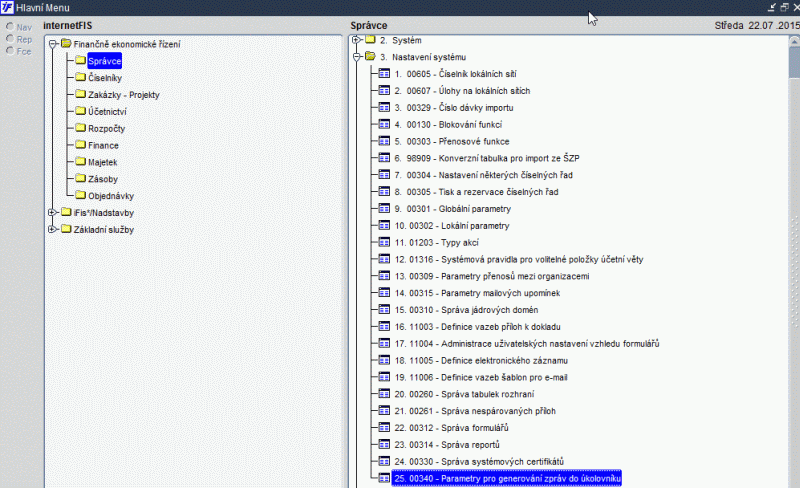Select Číselníky in the left tree
Screen dimensions: 800x488
click(x=105, y=78)
